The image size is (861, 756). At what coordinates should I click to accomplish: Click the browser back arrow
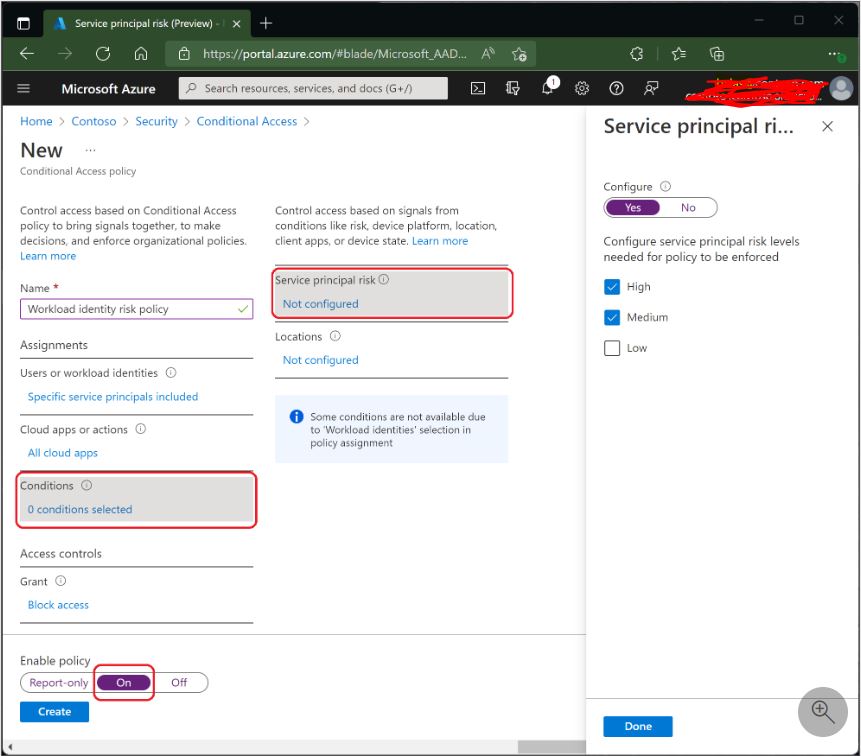pyautogui.click(x=27, y=53)
